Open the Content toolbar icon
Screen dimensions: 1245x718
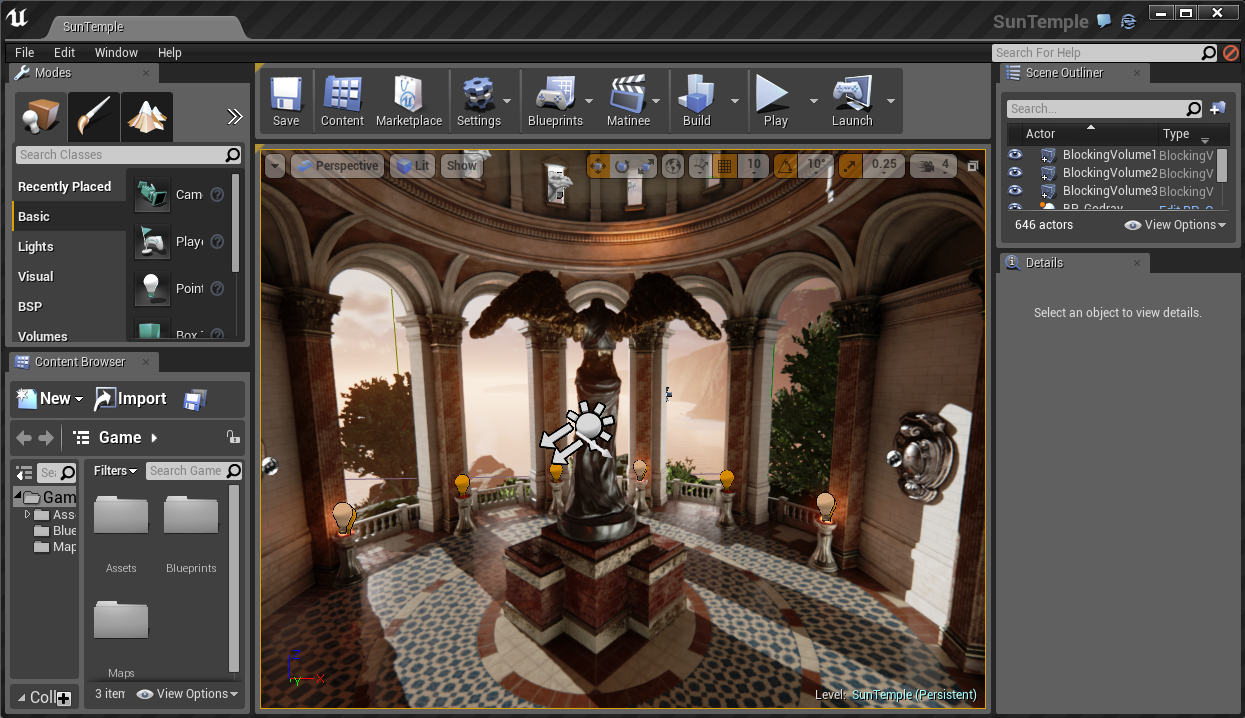click(x=342, y=101)
